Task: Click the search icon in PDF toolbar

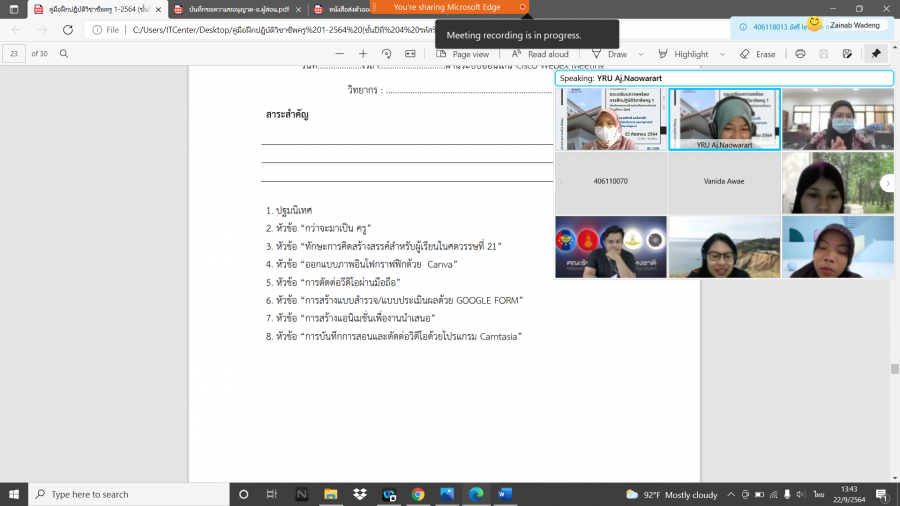Action: 64,54
